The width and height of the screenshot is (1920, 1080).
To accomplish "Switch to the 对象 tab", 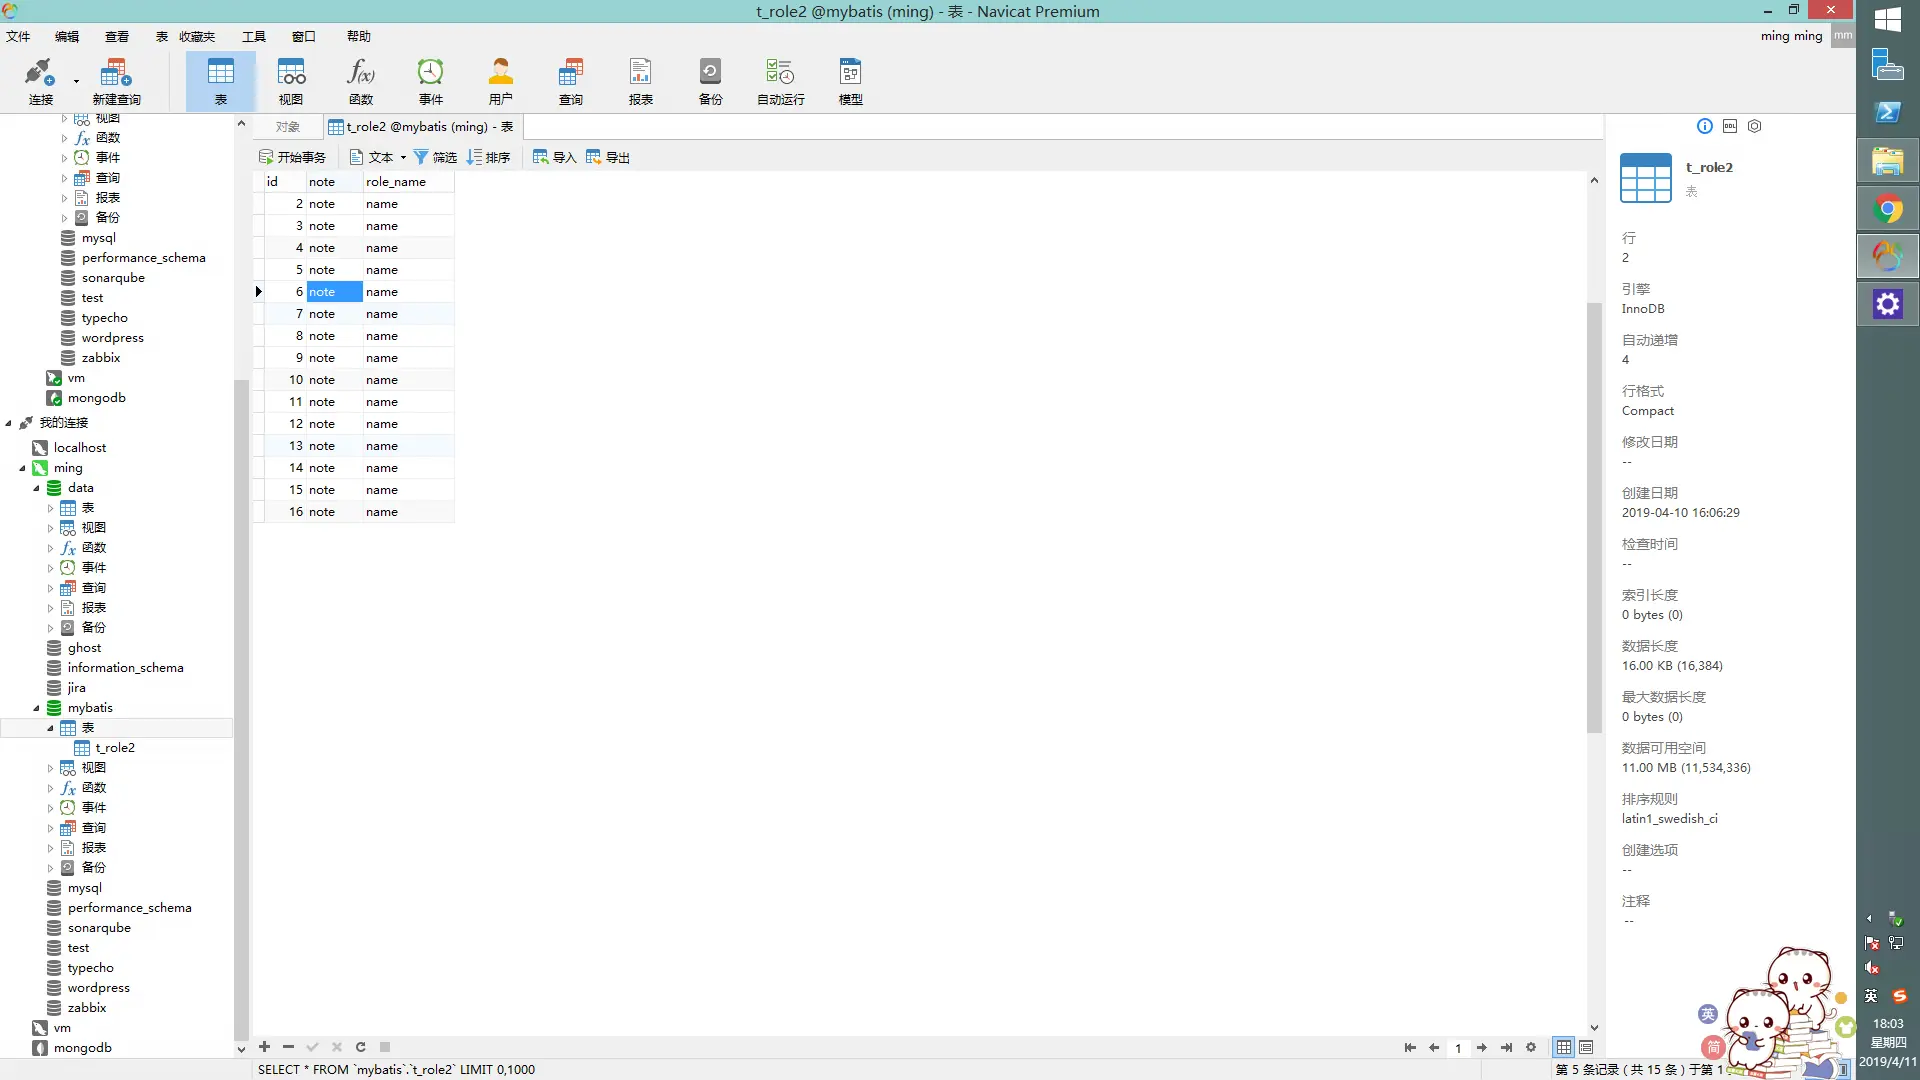I will click(286, 126).
